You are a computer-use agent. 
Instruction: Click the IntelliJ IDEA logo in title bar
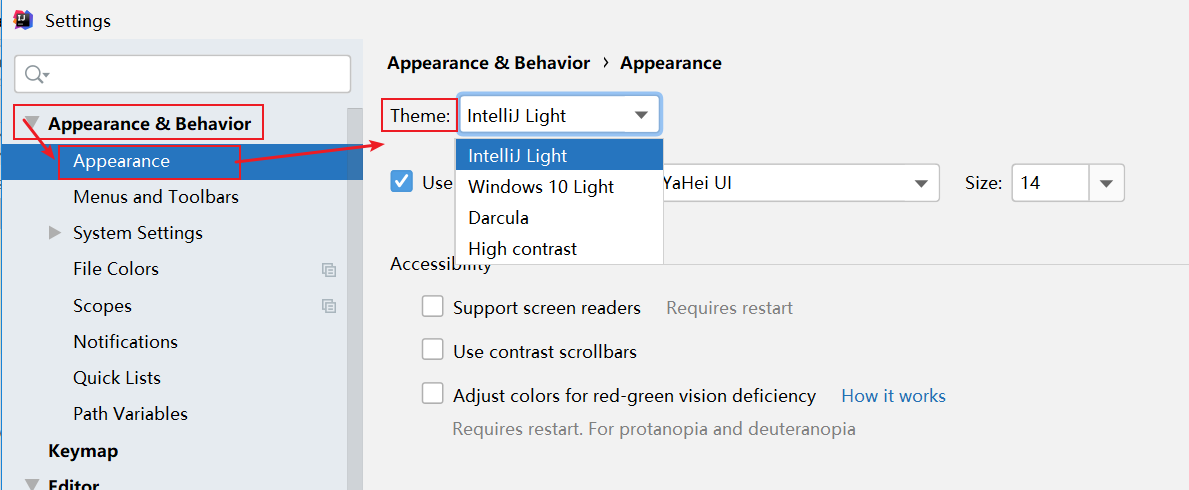(x=22, y=20)
